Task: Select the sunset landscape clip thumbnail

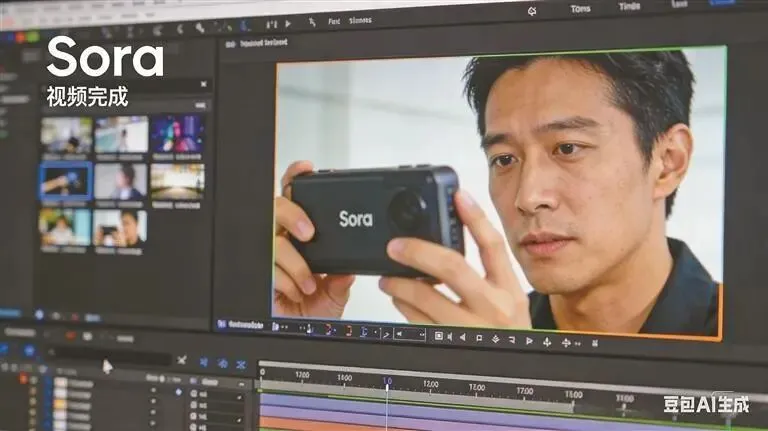Action: 177,181
